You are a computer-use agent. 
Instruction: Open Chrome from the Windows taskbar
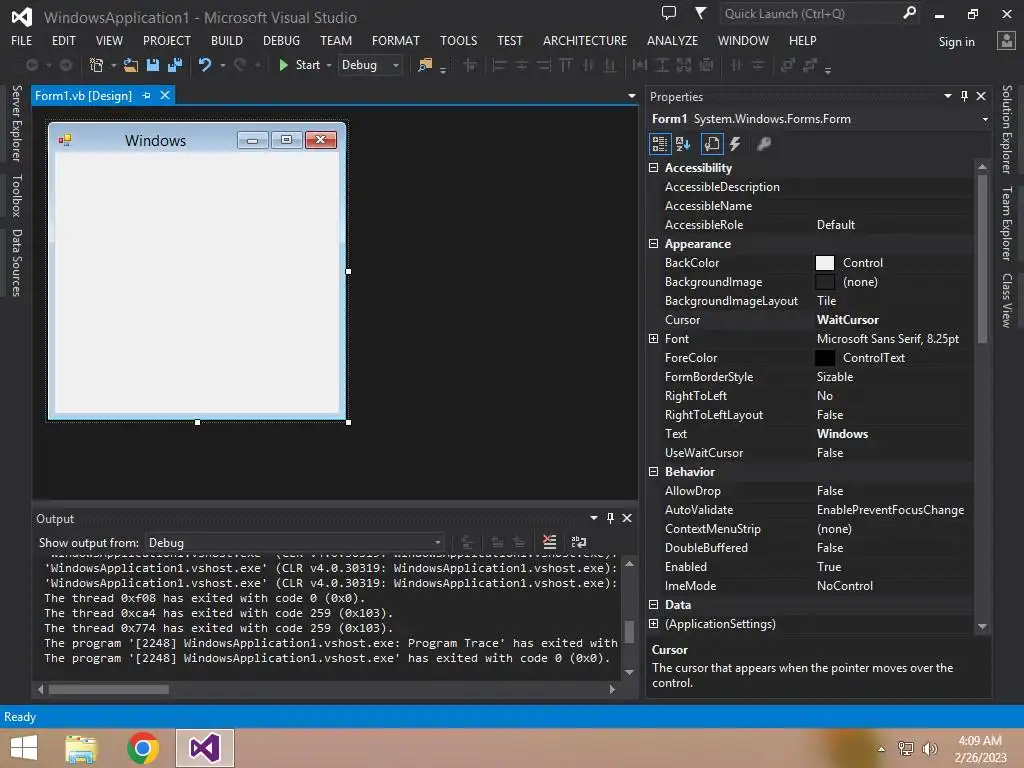click(x=143, y=748)
